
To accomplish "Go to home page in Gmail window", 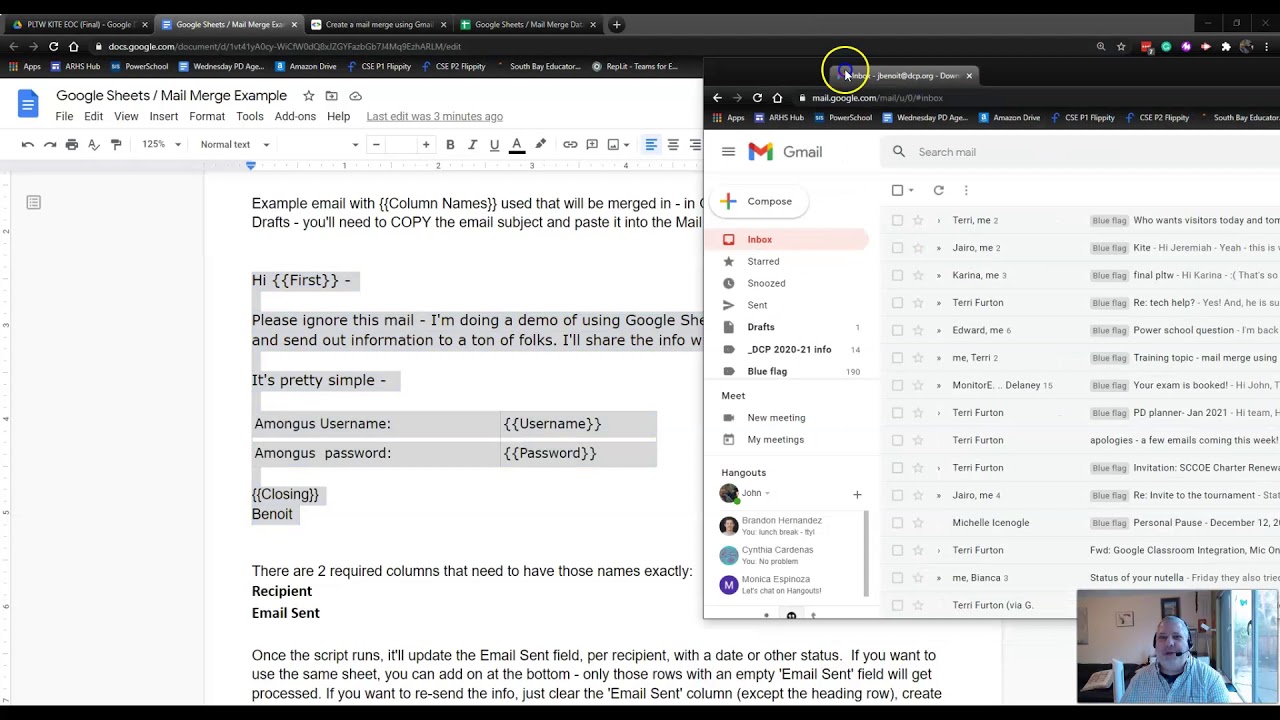I will click(x=777, y=98).
